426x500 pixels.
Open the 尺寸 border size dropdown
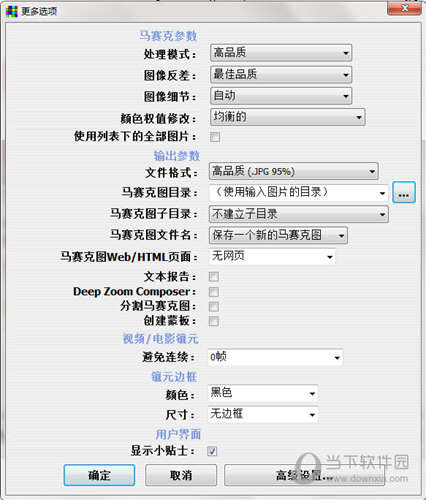coord(263,414)
